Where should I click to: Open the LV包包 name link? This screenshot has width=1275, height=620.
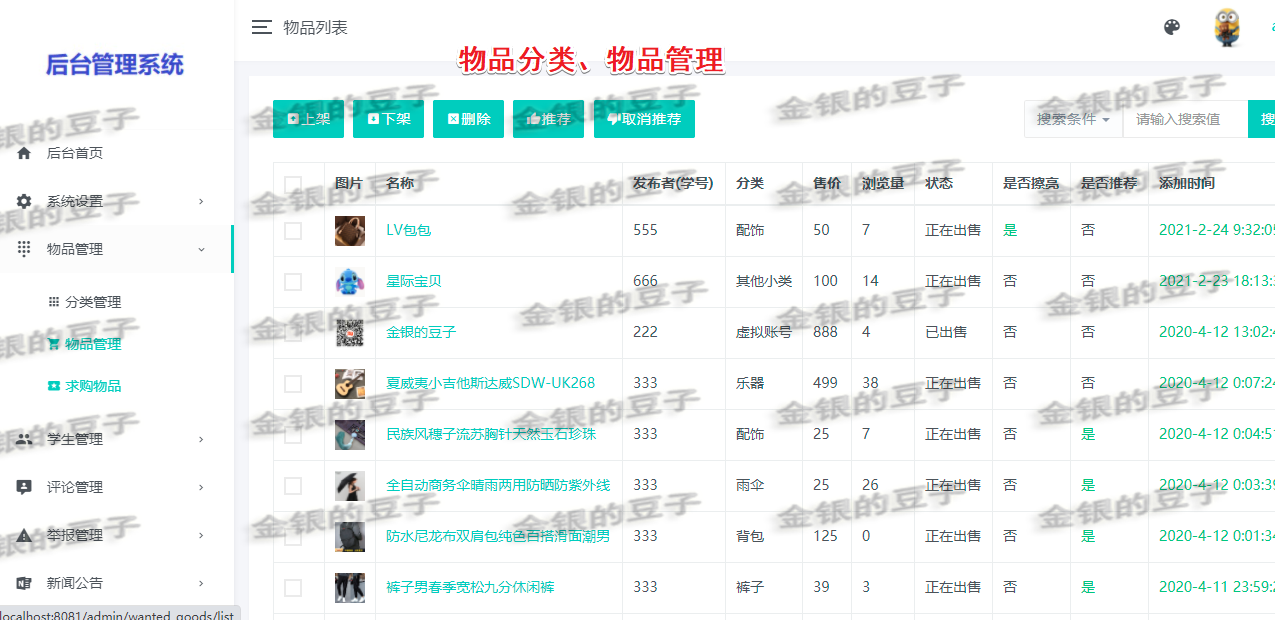coord(408,230)
